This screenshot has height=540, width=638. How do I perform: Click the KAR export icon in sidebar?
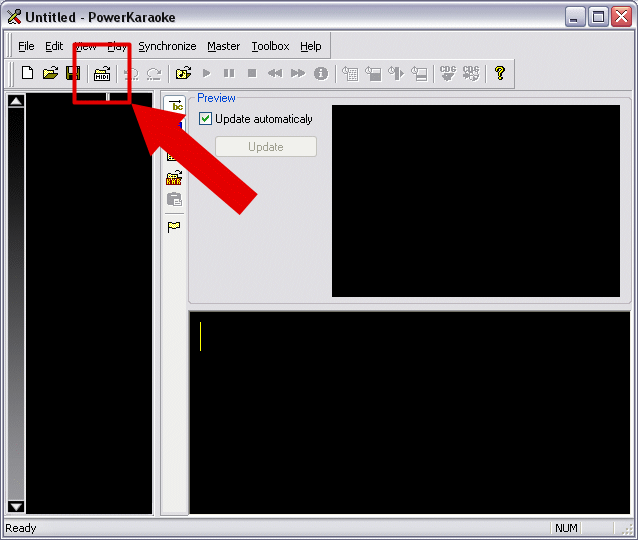(174, 178)
